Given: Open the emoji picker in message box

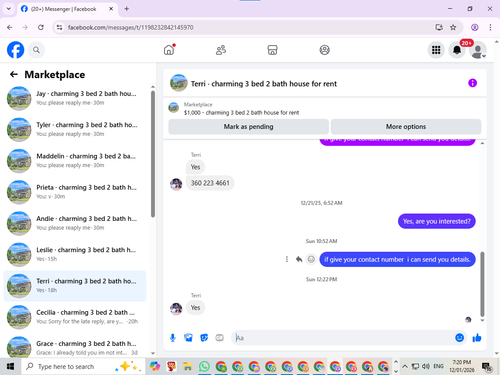Looking at the screenshot, I should pyautogui.click(x=460, y=338).
